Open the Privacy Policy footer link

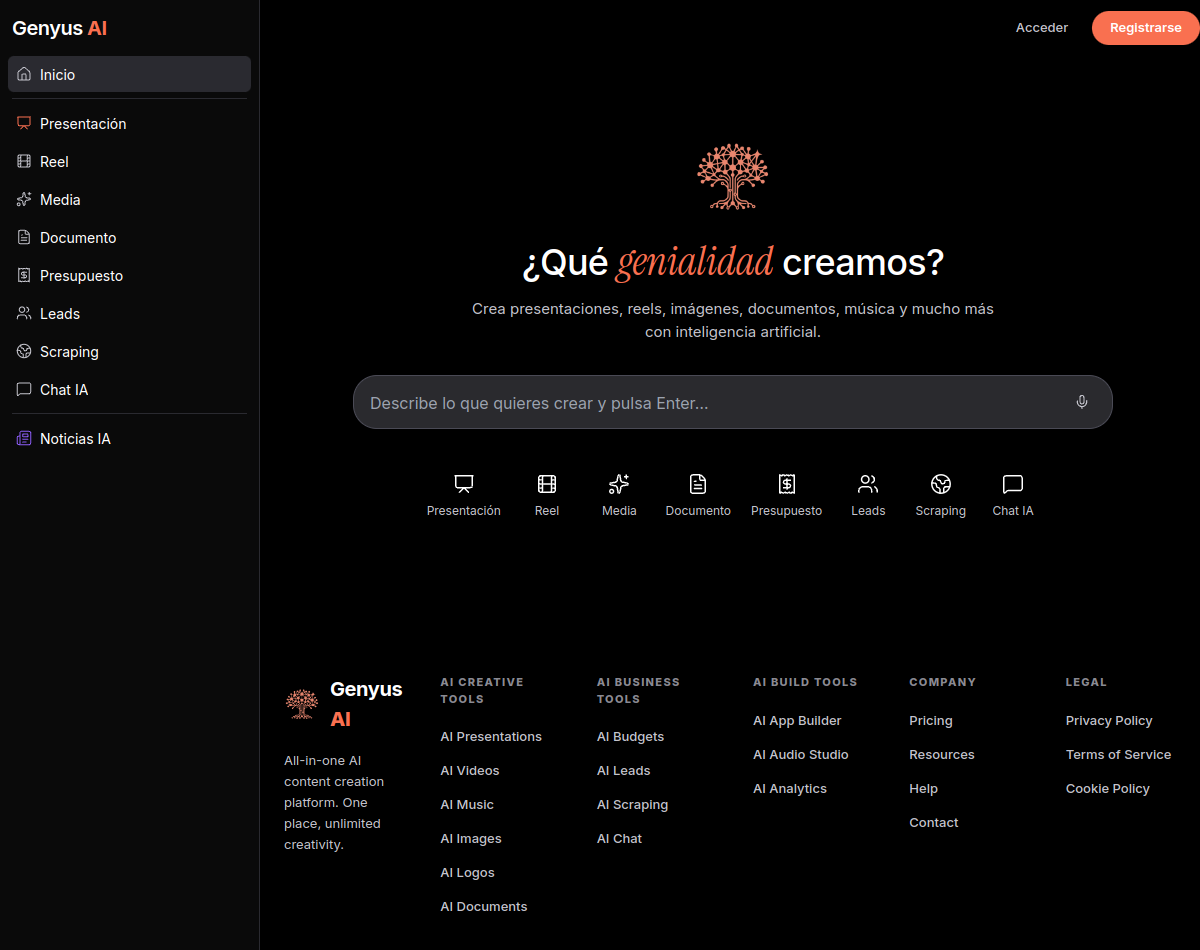[x=1109, y=721]
